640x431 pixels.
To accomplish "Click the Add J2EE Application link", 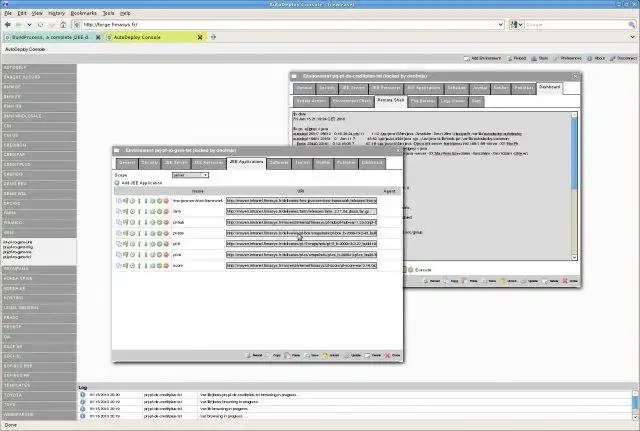I will click(142, 183).
